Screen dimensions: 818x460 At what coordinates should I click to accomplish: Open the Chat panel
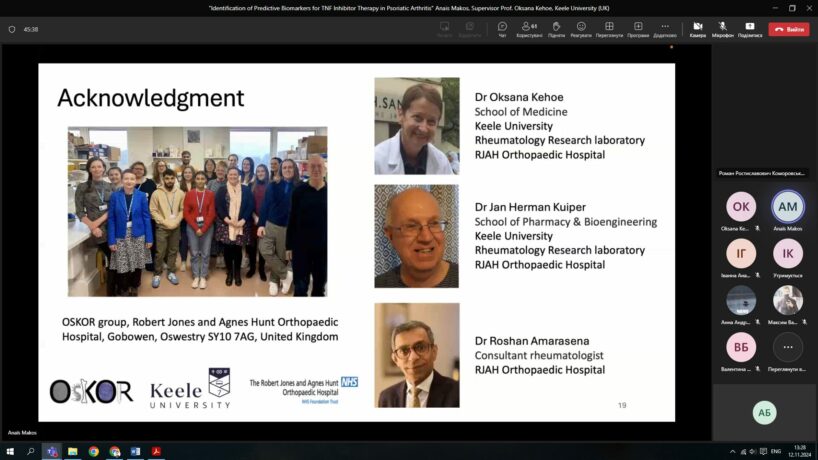tap(502, 28)
